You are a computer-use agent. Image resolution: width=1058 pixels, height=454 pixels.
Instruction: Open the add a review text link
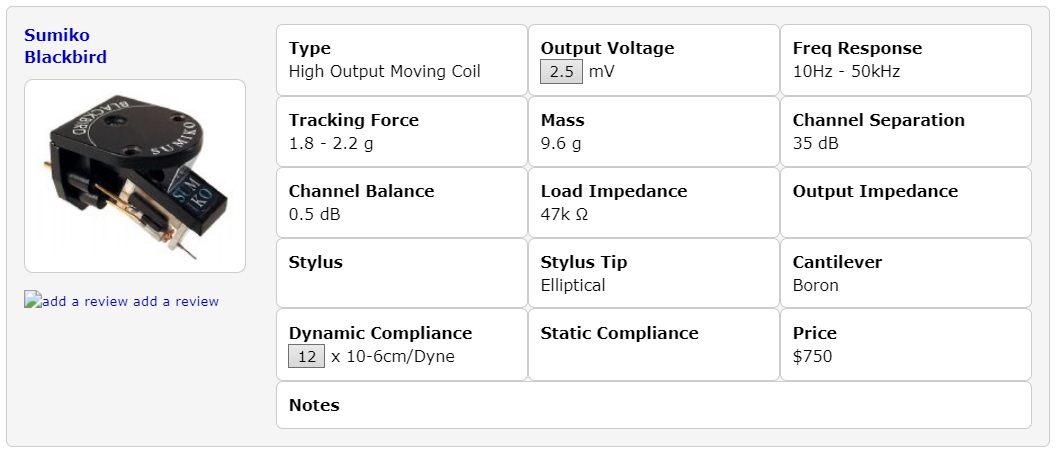(176, 301)
